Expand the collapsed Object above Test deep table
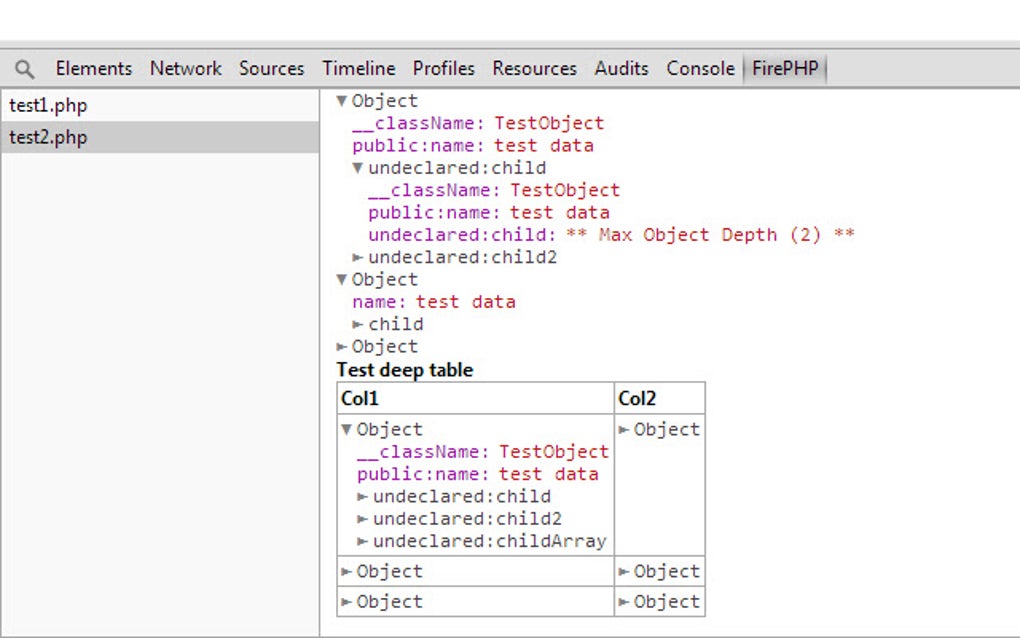 [341, 346]
